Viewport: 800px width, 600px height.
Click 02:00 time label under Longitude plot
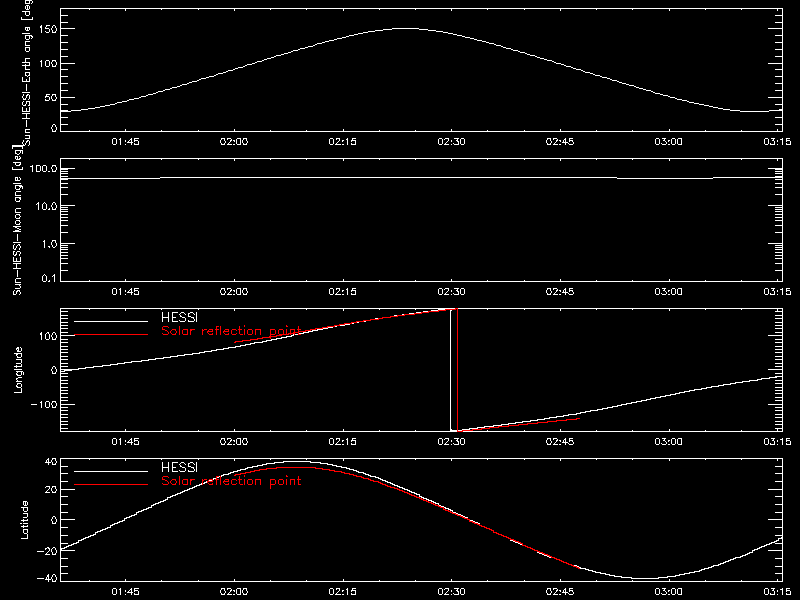coord(234,442)
